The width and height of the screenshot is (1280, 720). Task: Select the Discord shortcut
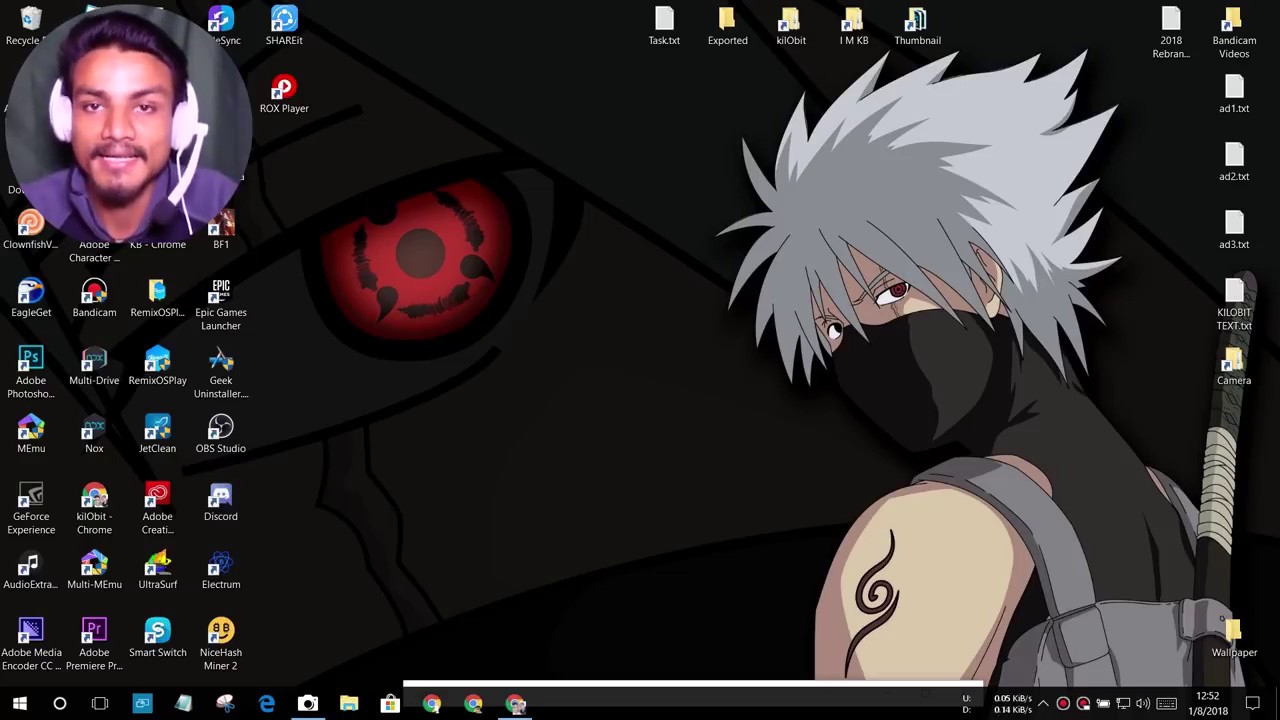[221, 502]
